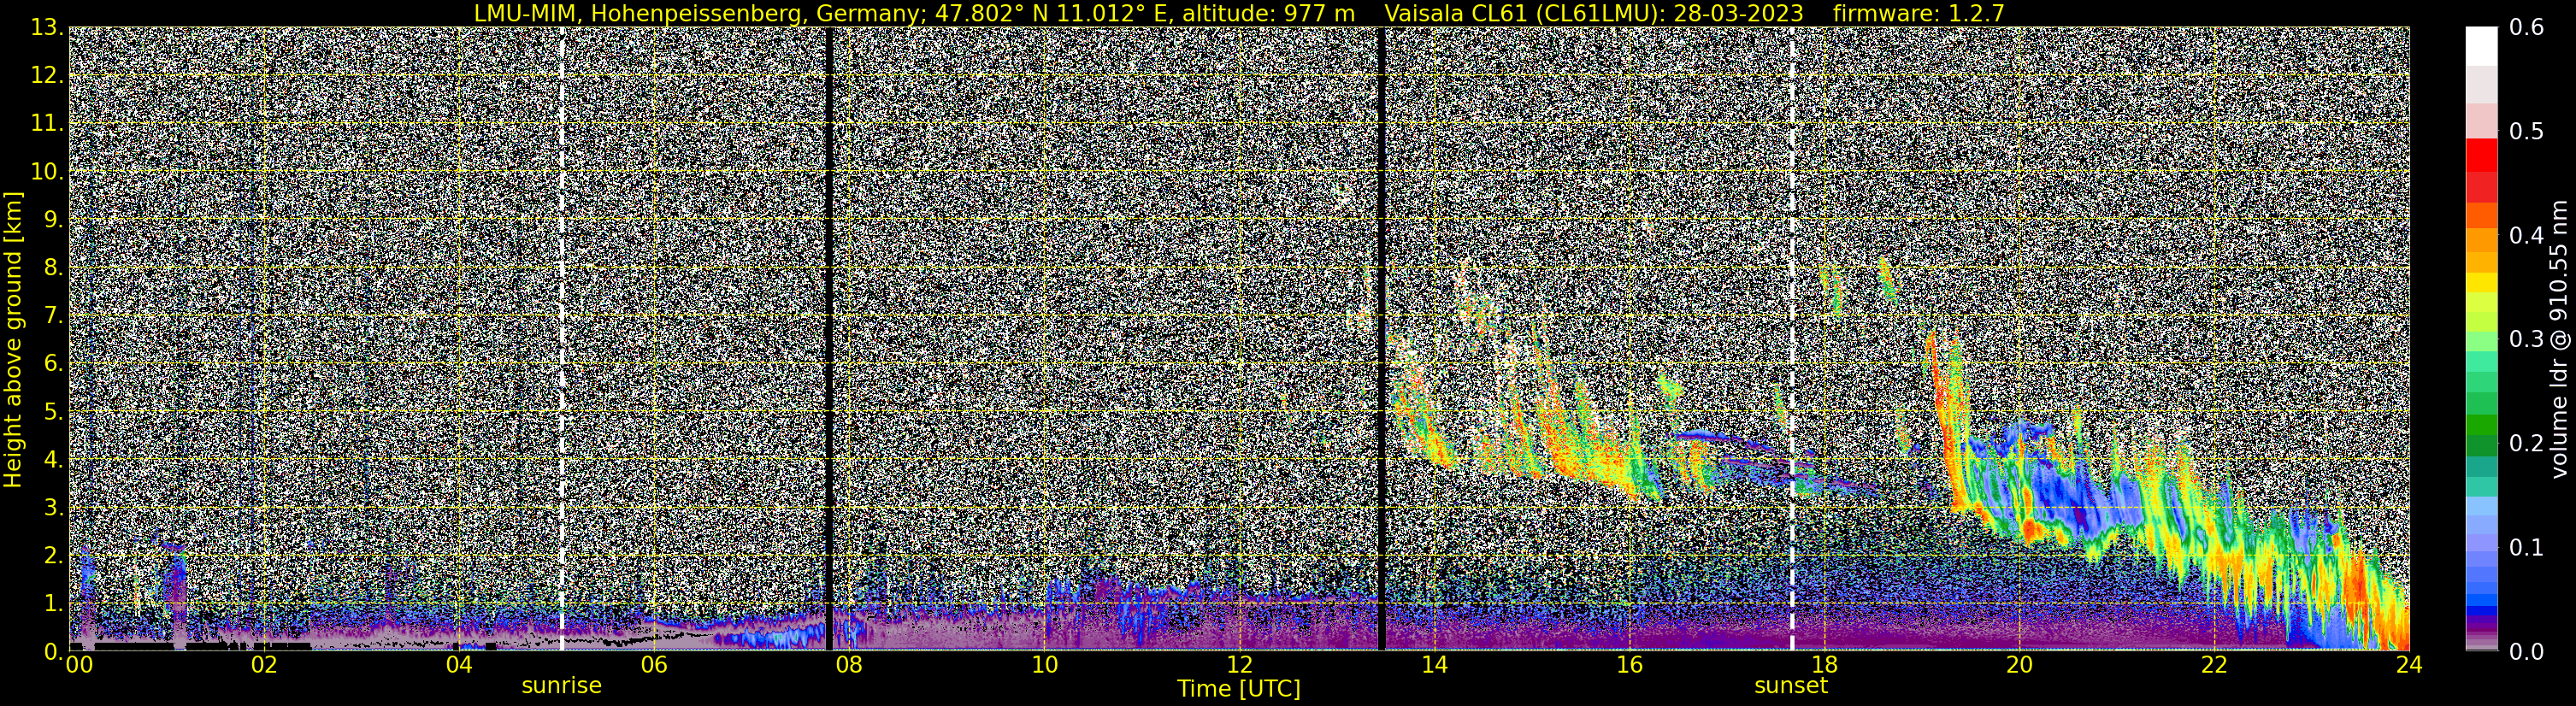Click the black data-gap bar before 08 UTC
This screenshot has width=2576, height=706.
coord(829,339)
